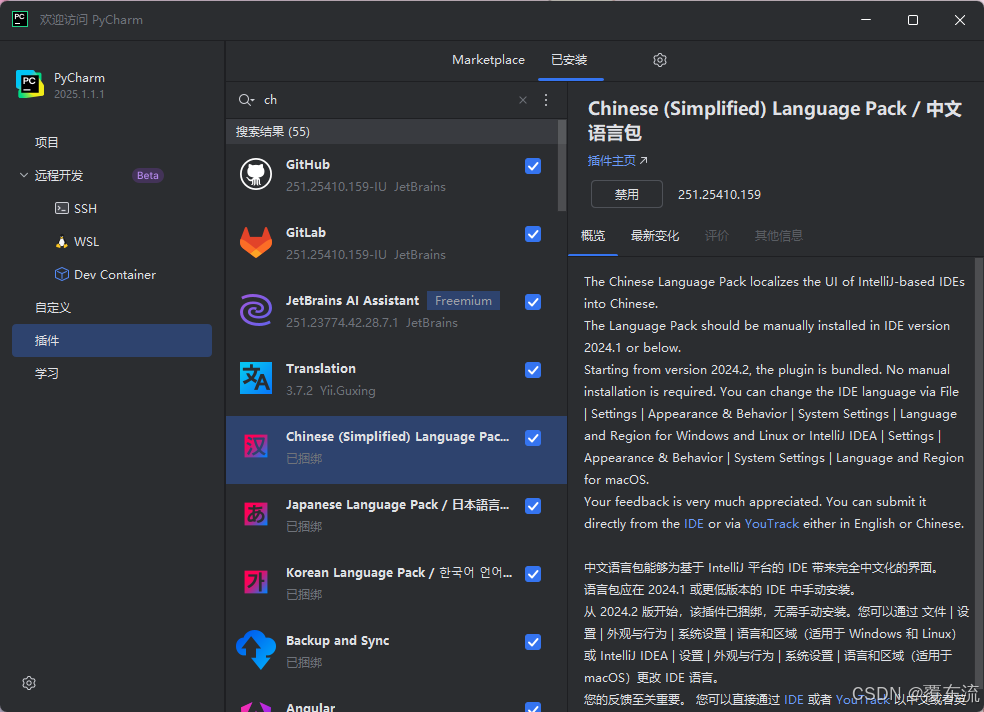Click the plugin list scrollbar
984x712 pixels.
(562, 166)
